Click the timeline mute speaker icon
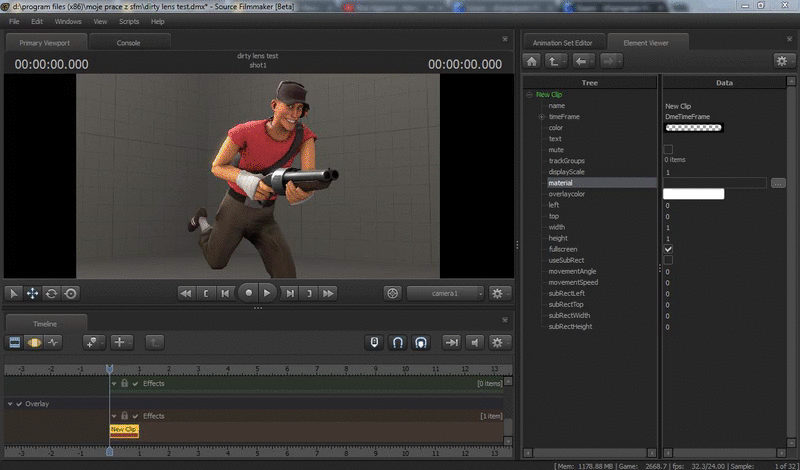 [x=475, y=342]
